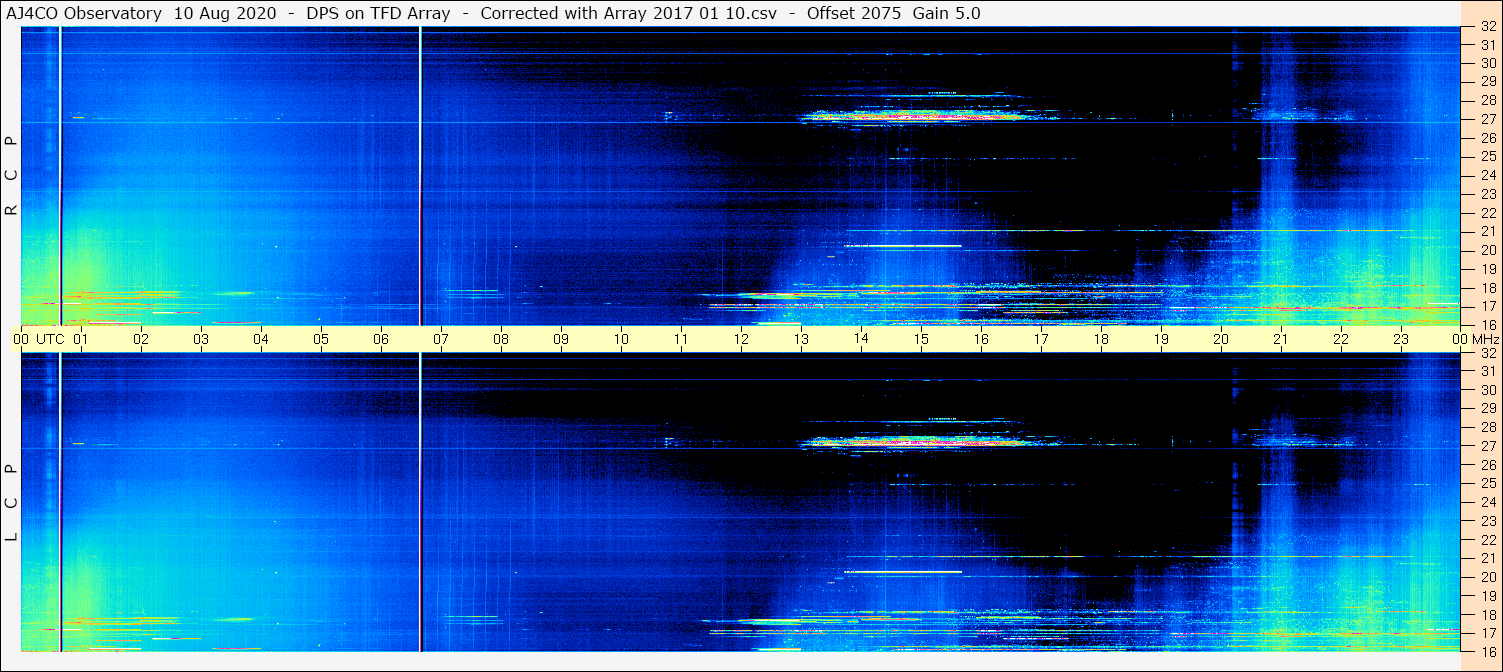Viewport: 1503px width, 672px height.
Task: Click the RCP label beside upper spectrogram
Action: (x=12, y=176)
